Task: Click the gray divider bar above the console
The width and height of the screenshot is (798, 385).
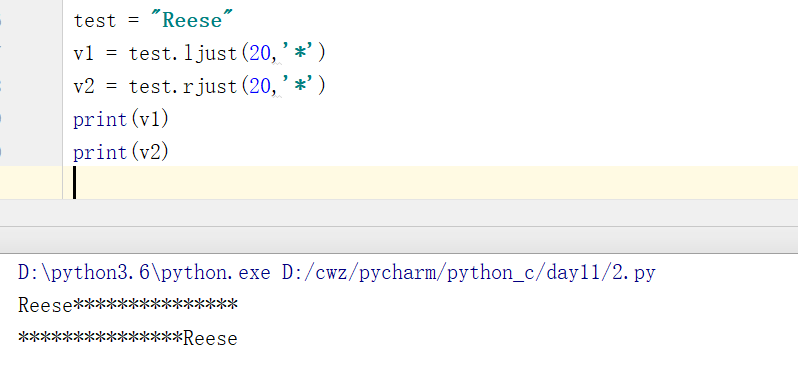Action: click(x=399, y=239)
